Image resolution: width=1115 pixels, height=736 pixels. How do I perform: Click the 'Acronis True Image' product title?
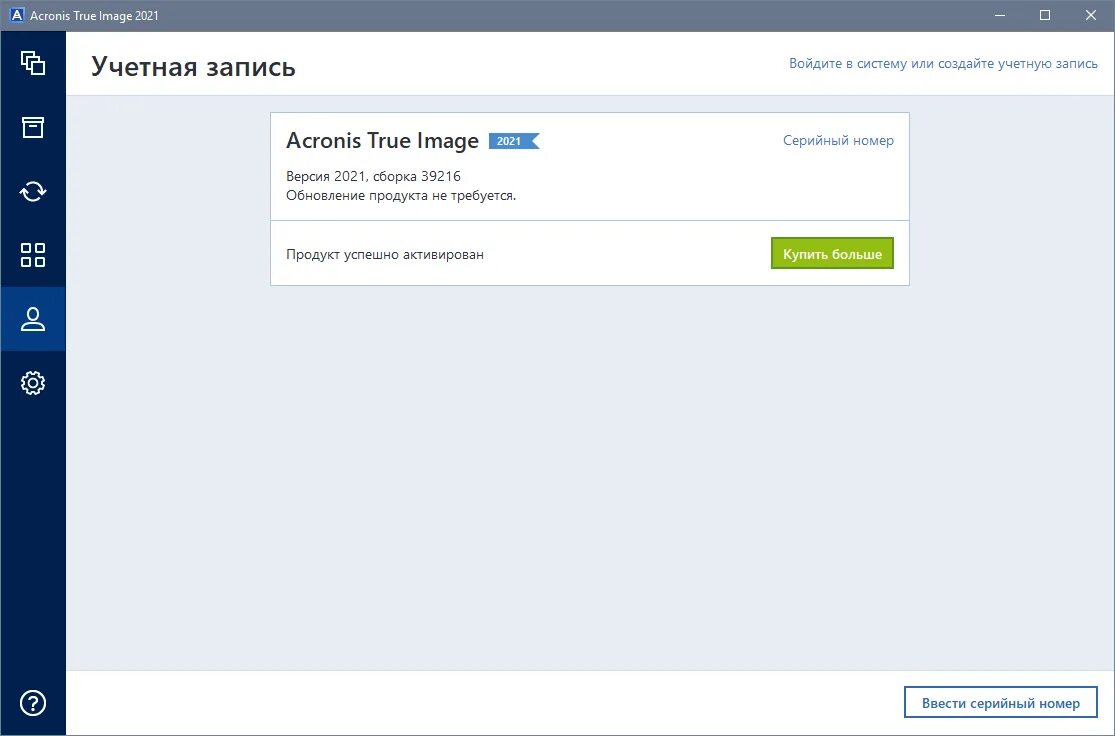point(382,140)
